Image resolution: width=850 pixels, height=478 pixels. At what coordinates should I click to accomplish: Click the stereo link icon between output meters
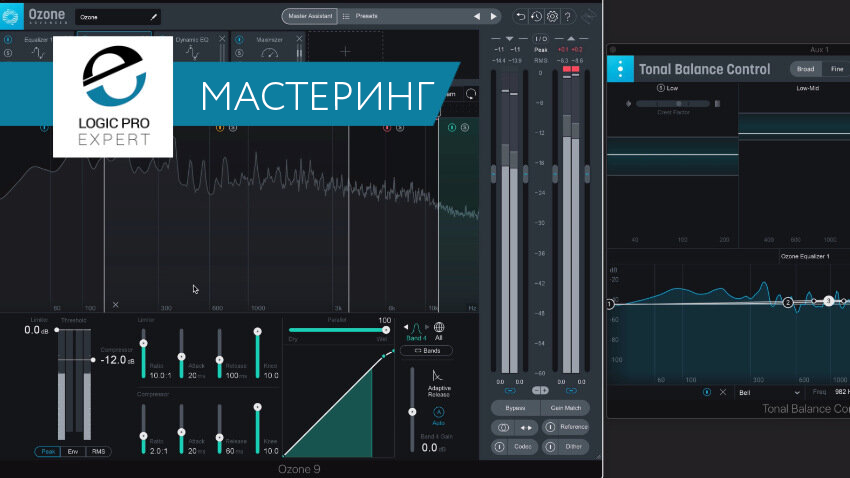540,390
